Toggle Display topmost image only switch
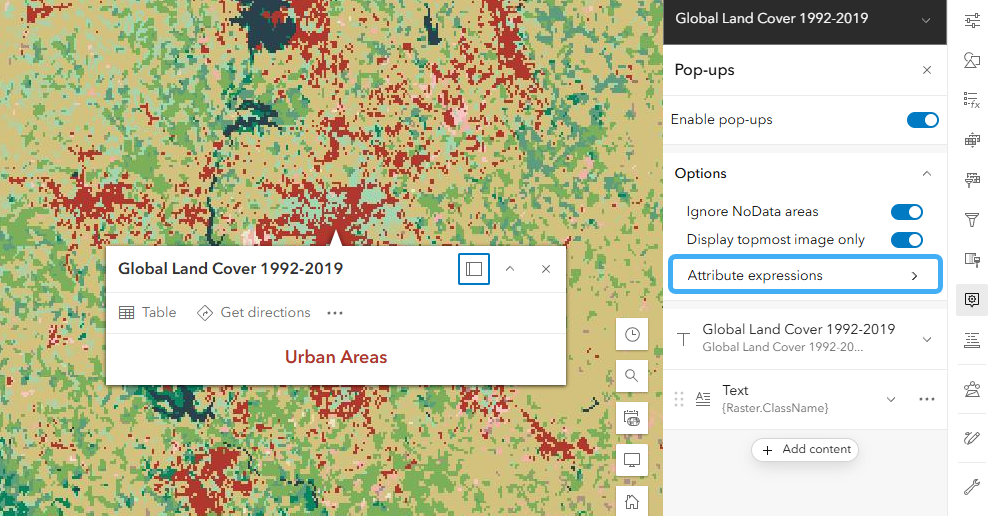This screenshot has height=516, width=993. point(907,240)
